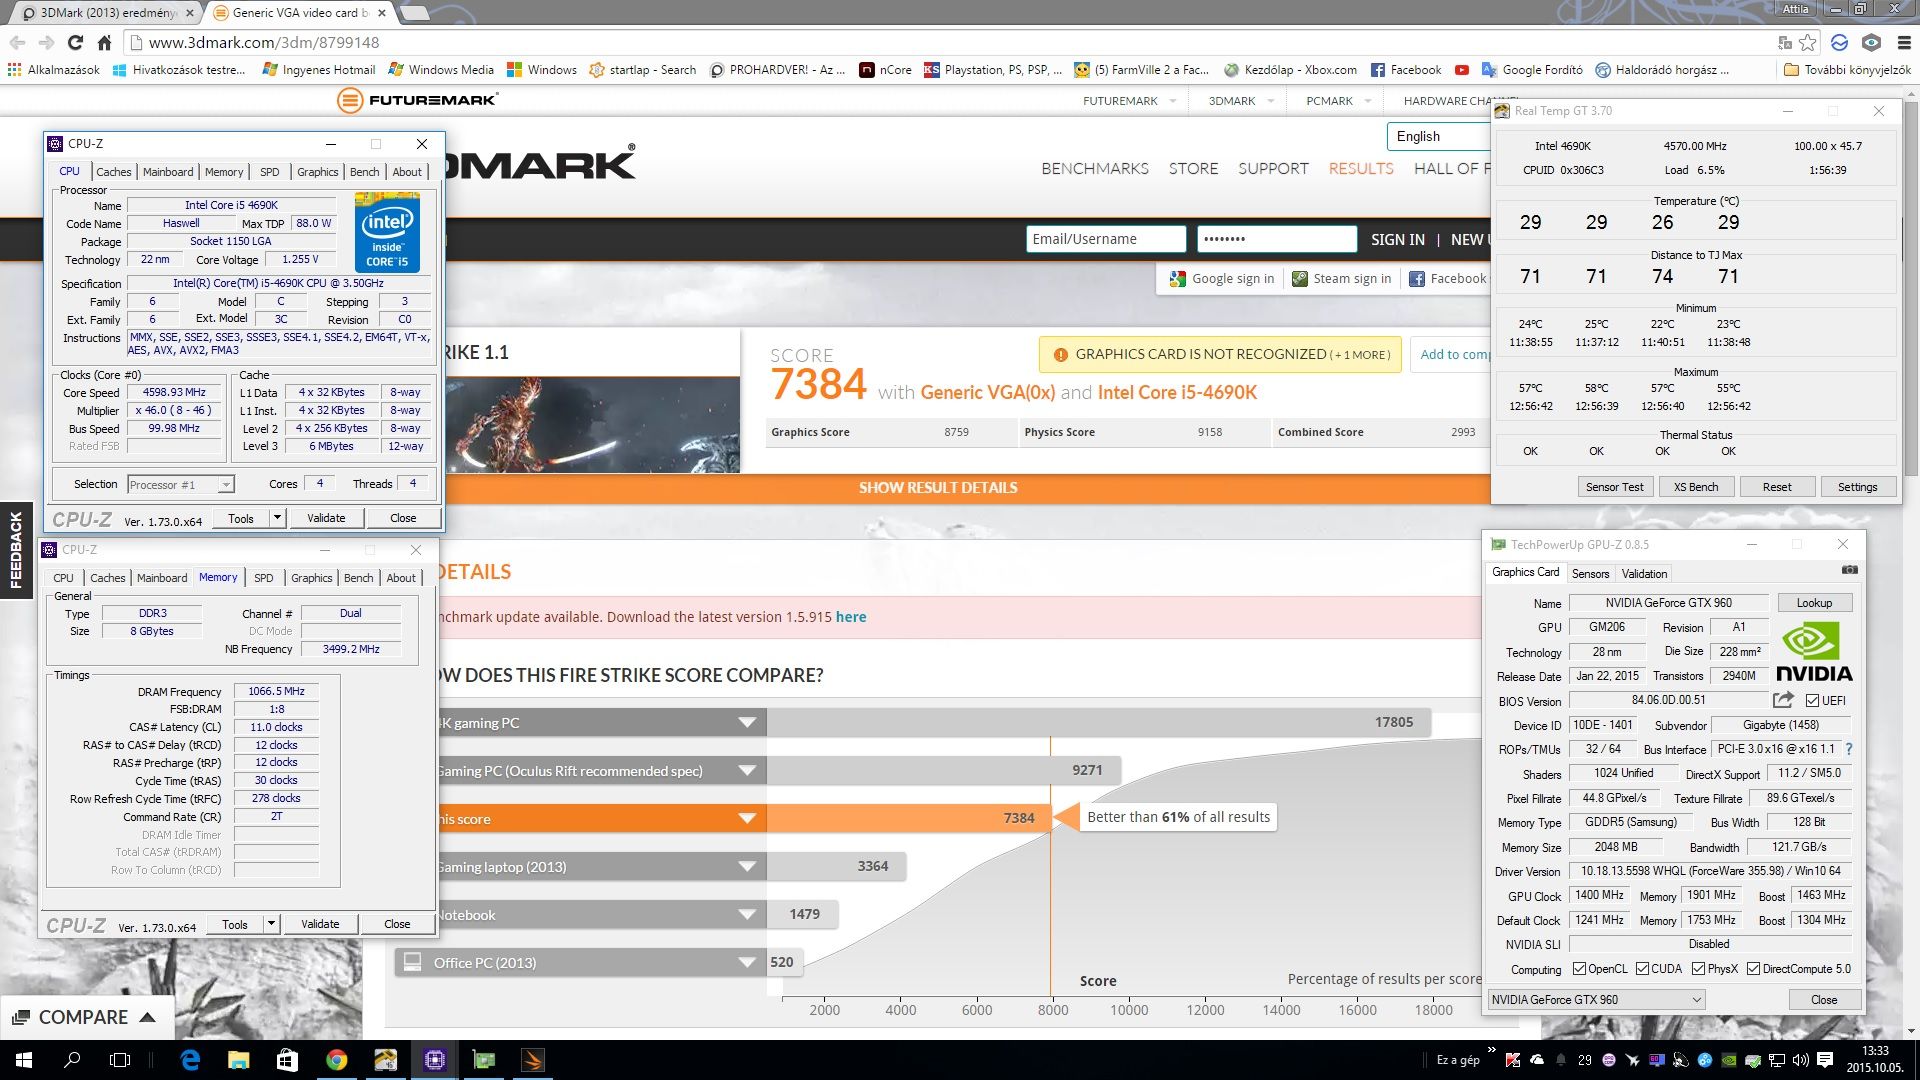Click the YouTube bookmark icon
Viewport: 1920px width, 1080px height.
click(1461, 70)
